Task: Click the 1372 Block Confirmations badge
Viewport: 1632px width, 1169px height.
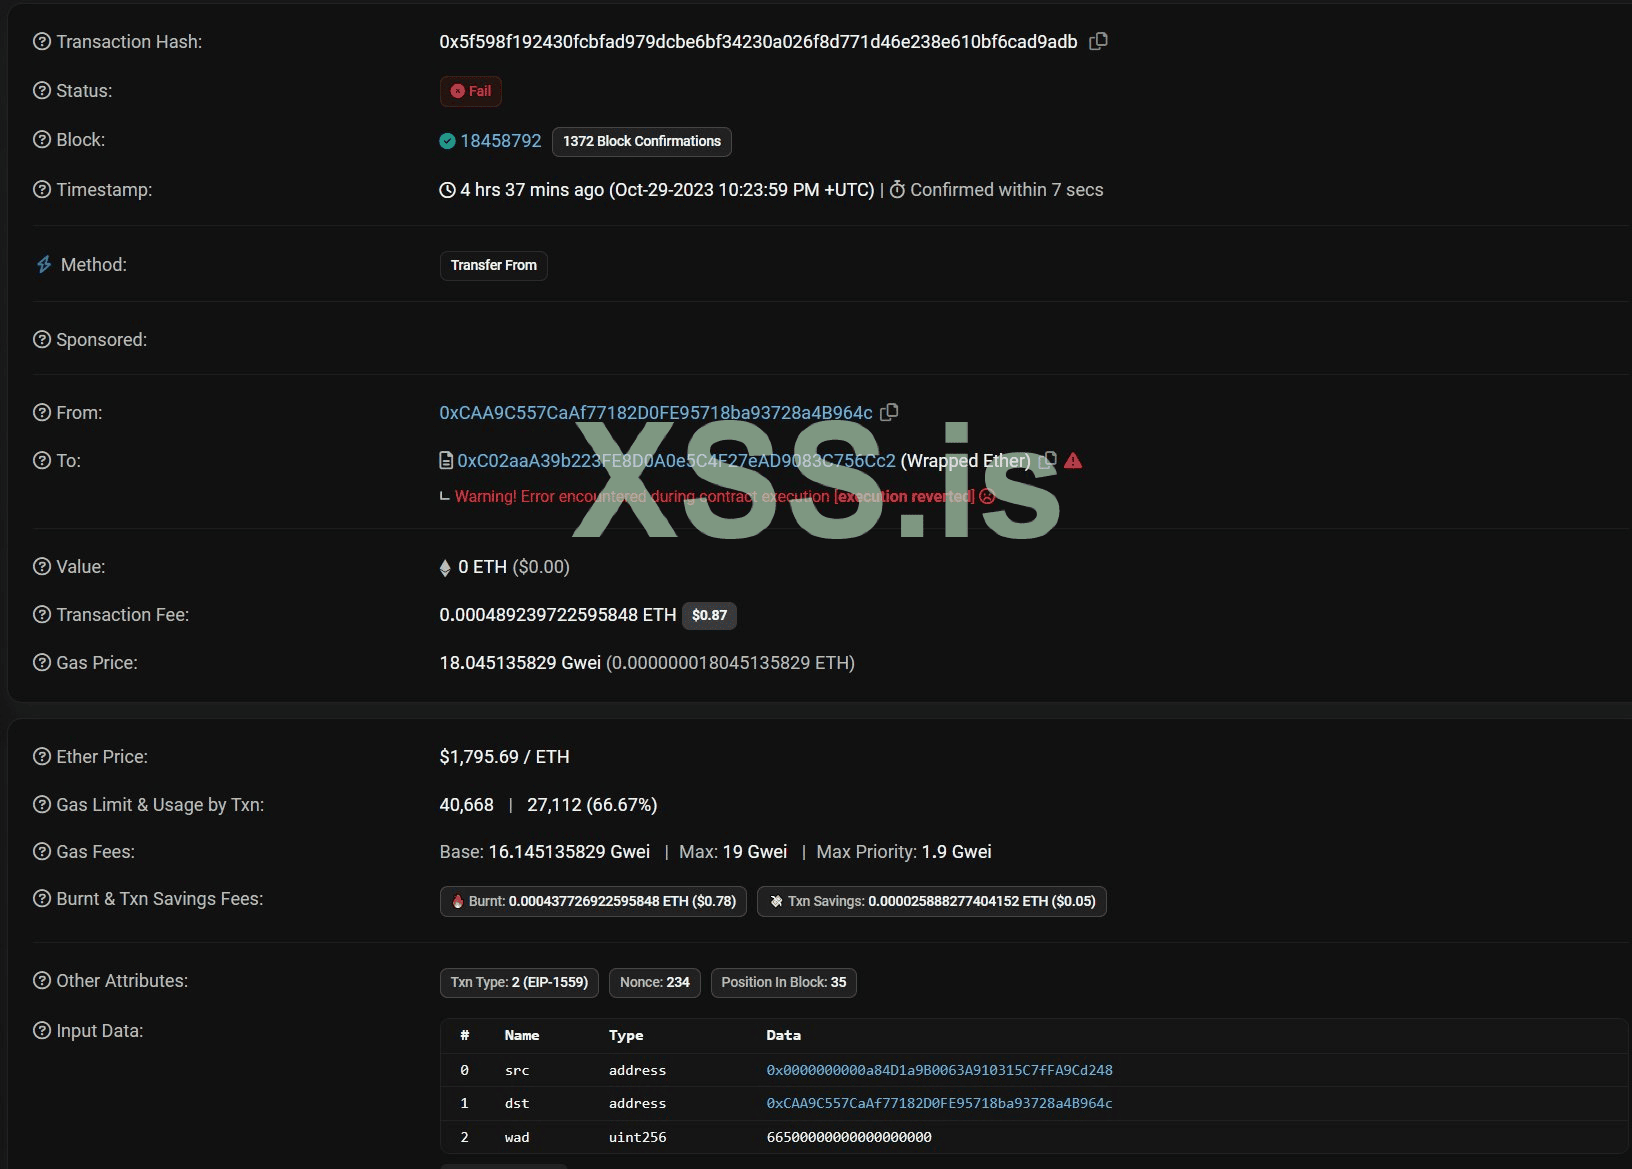Action: point(642,141)
